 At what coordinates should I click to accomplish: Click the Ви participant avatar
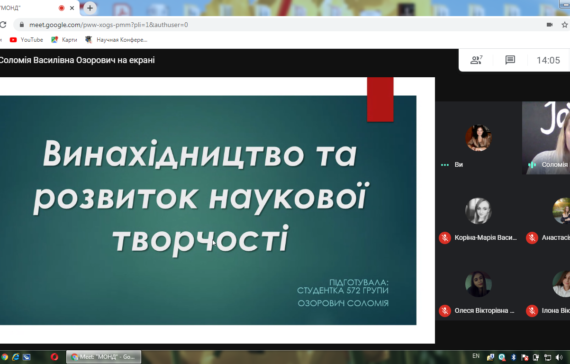click(478, 138)
